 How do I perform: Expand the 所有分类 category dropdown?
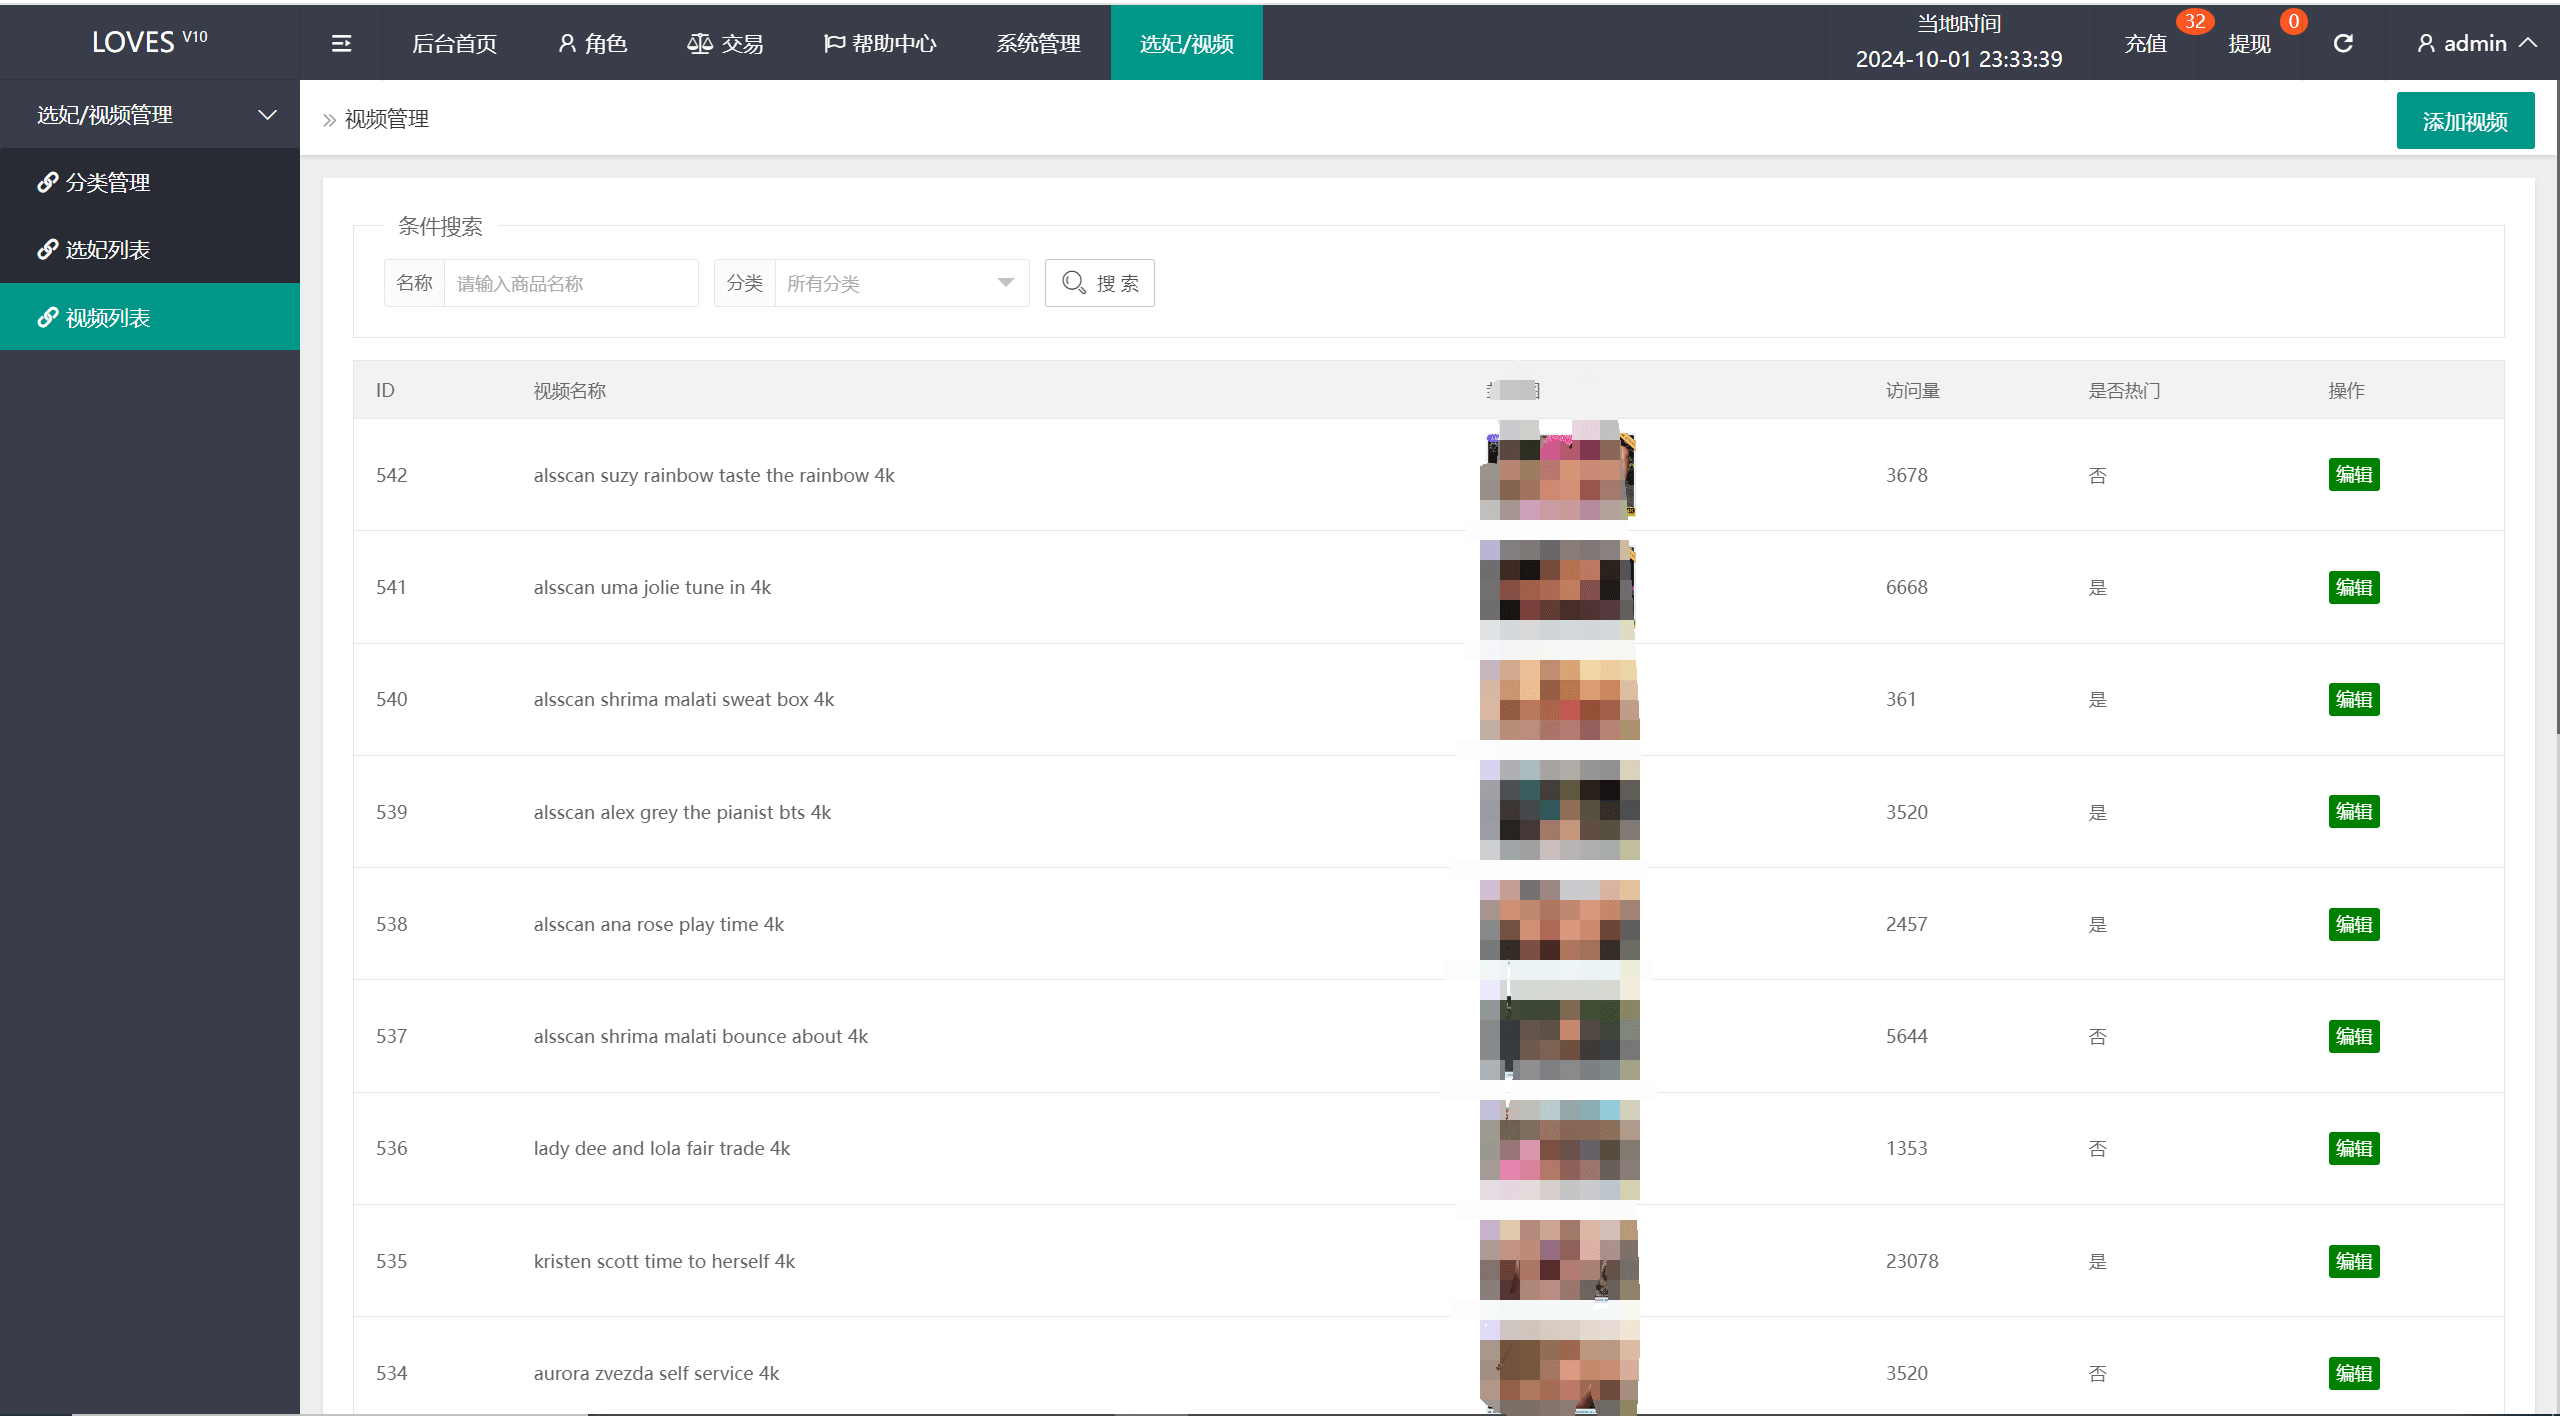tap(900, 283)
